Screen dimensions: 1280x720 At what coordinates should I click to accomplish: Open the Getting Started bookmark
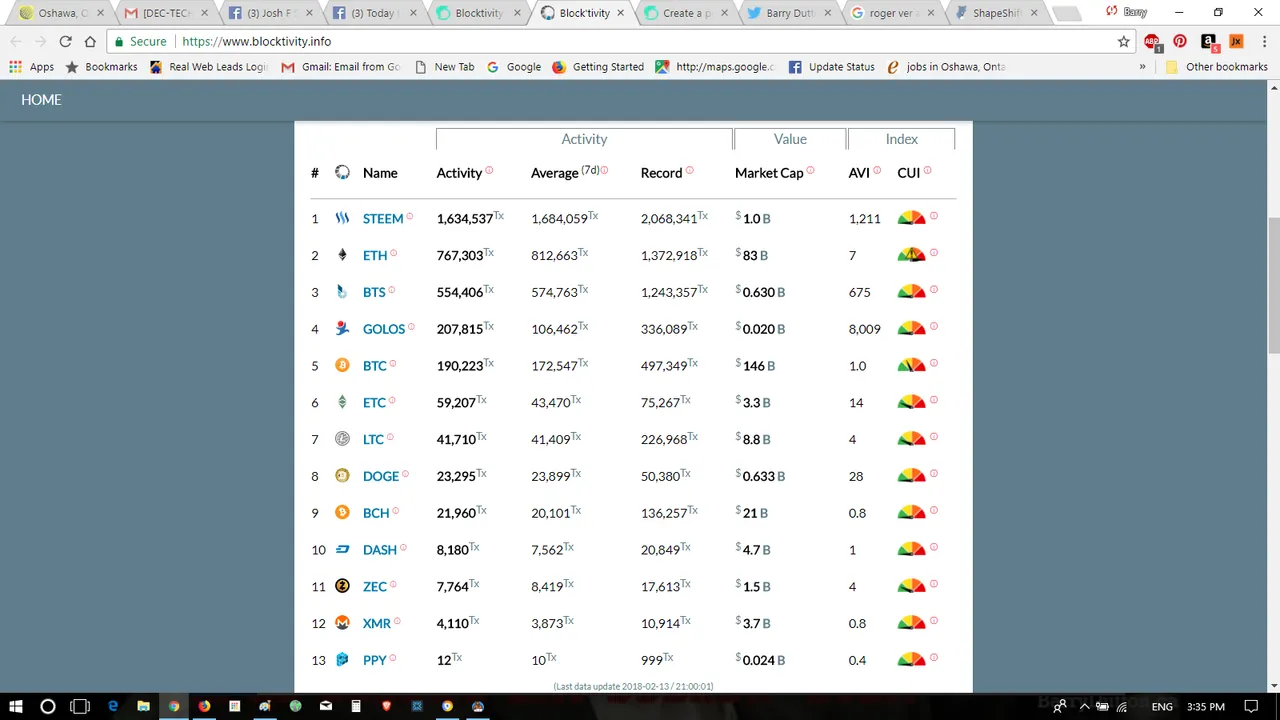click(598, 67)
